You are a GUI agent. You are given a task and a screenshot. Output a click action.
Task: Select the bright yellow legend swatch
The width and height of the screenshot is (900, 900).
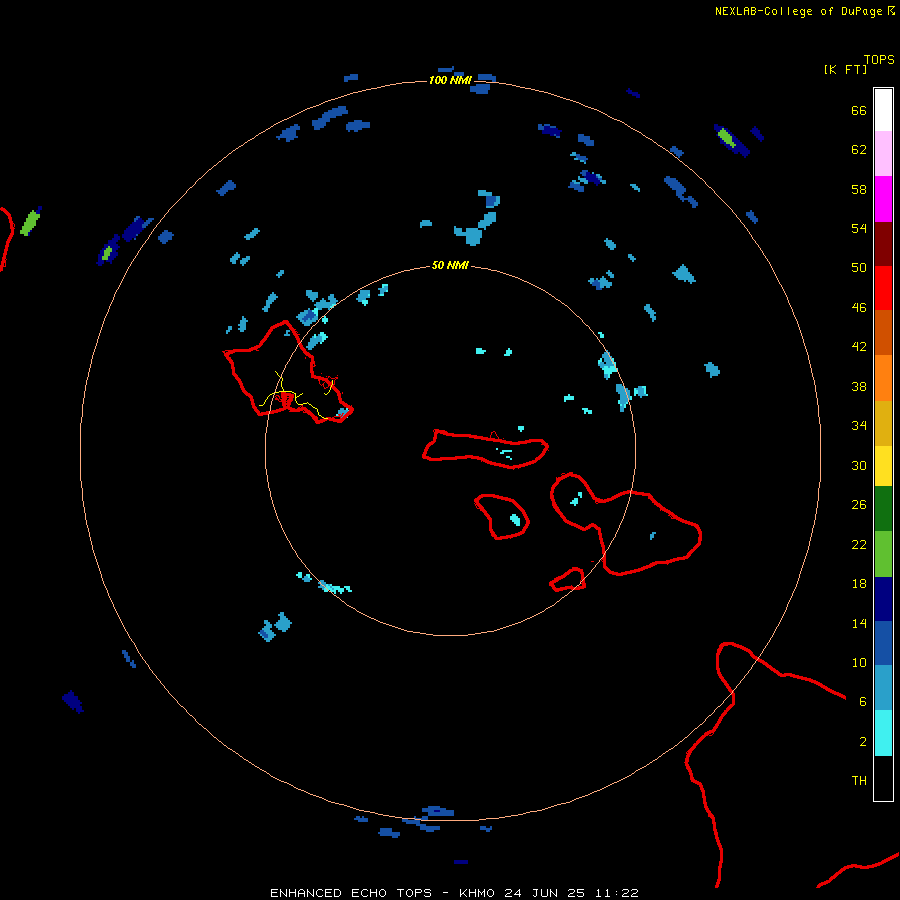[883, 465]
